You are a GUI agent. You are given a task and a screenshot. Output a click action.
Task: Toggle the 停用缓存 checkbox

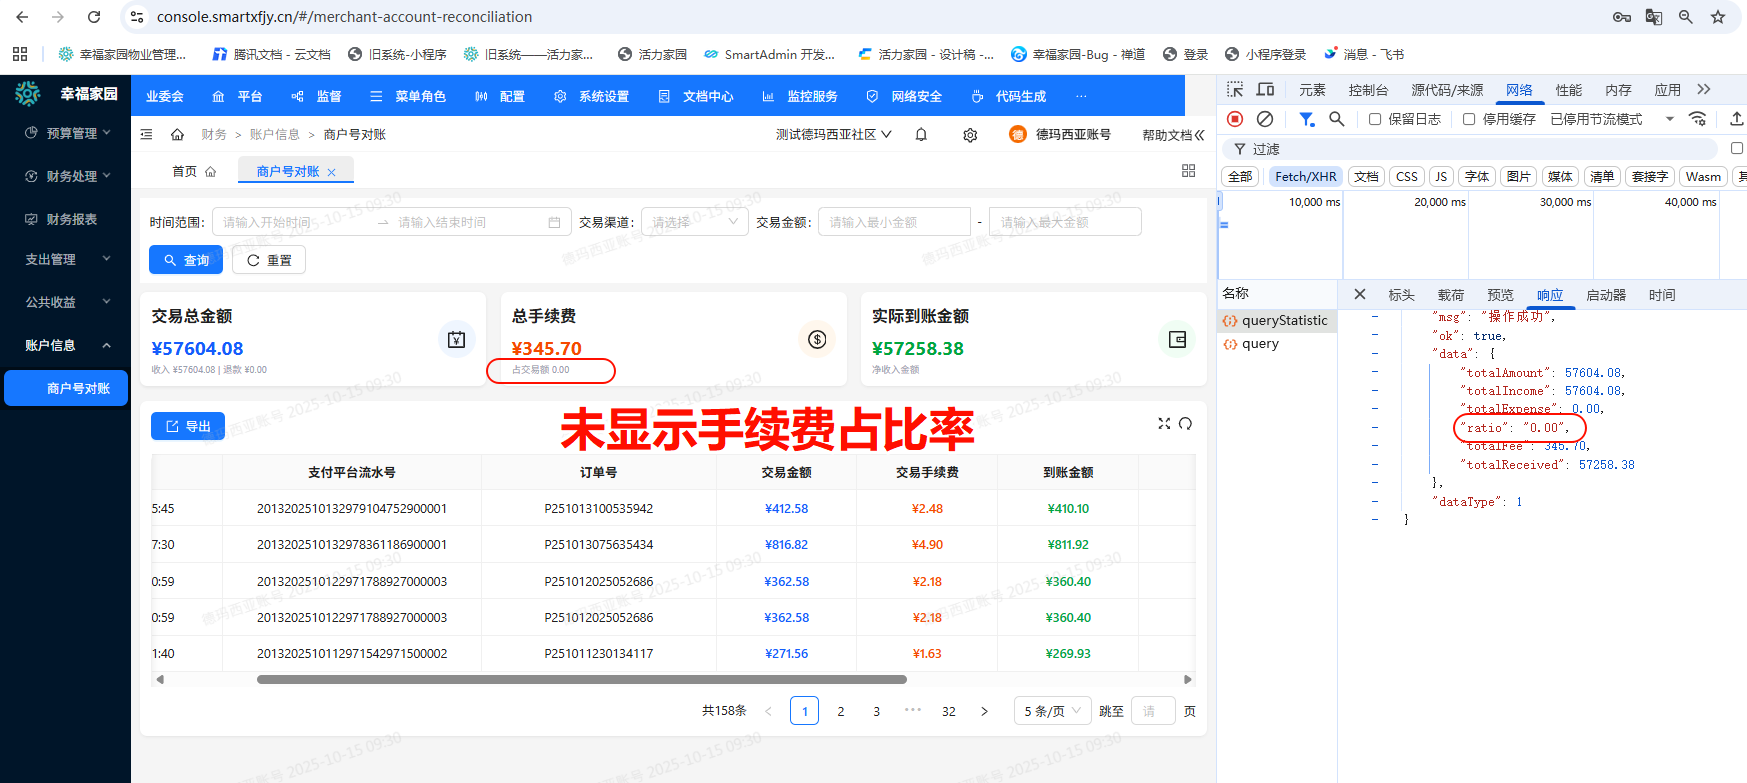tap(1469, 119)
